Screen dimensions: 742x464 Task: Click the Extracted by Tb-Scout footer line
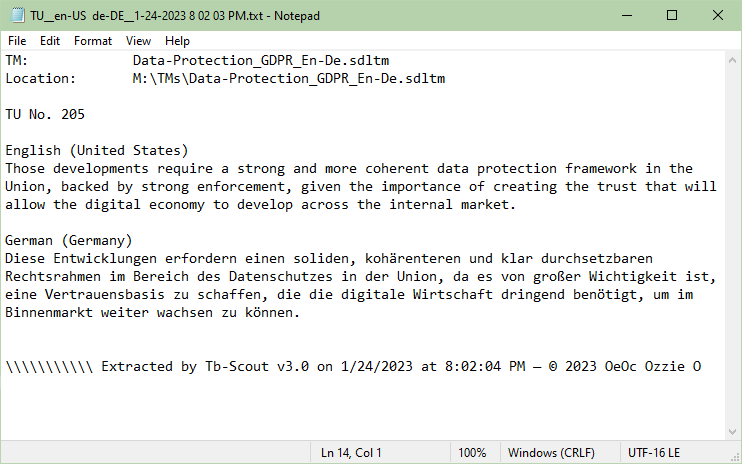tap(353, 367)
